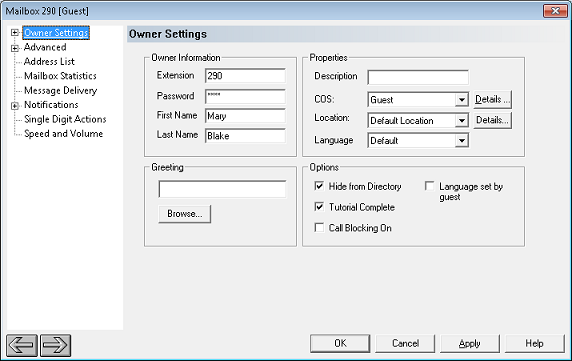
Task: Click the Browse button for greeting
Action: tap(185, 214)
